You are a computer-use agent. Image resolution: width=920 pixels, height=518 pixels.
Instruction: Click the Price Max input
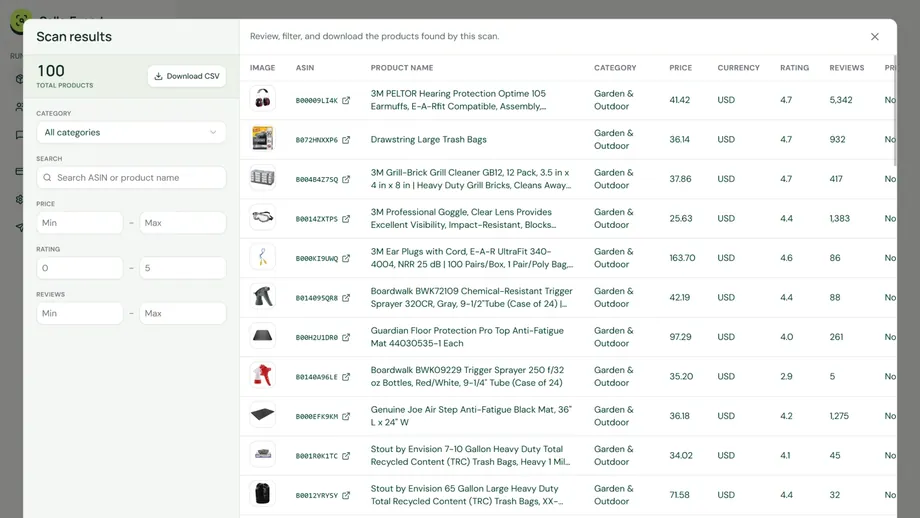click(x=182, y=223)
